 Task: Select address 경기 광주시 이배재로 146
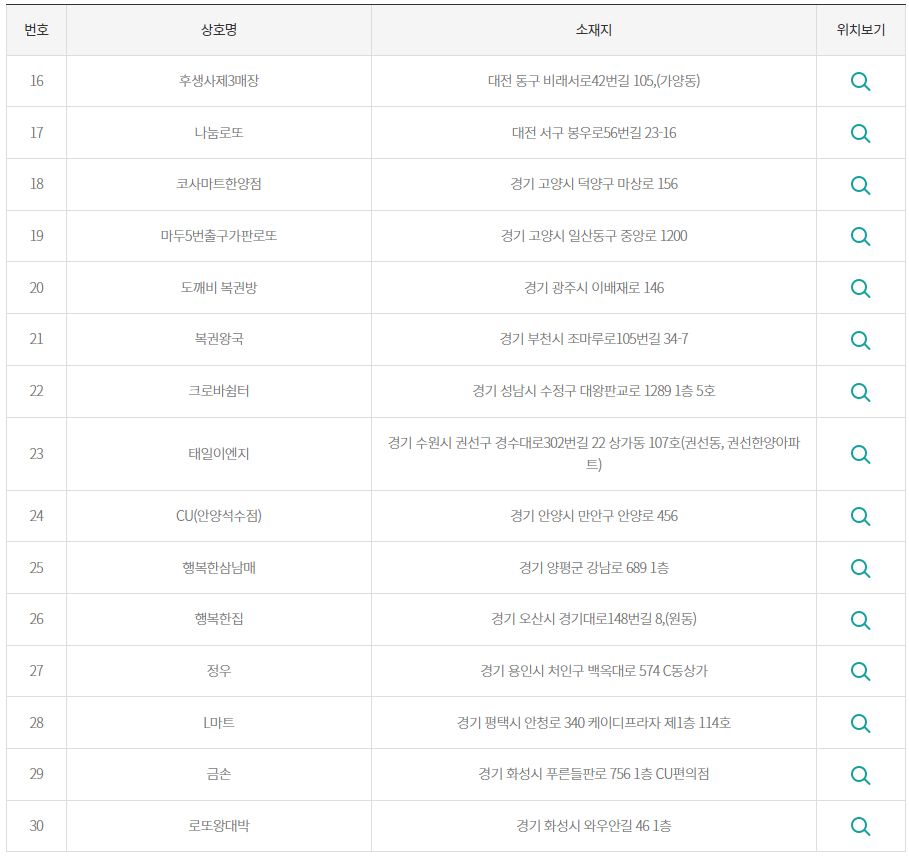pos(594,288)
